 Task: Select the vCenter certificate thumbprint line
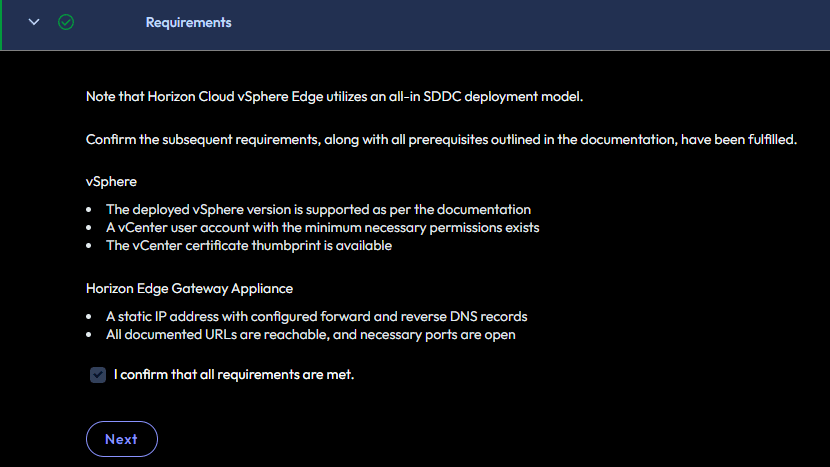coord(249,246)
